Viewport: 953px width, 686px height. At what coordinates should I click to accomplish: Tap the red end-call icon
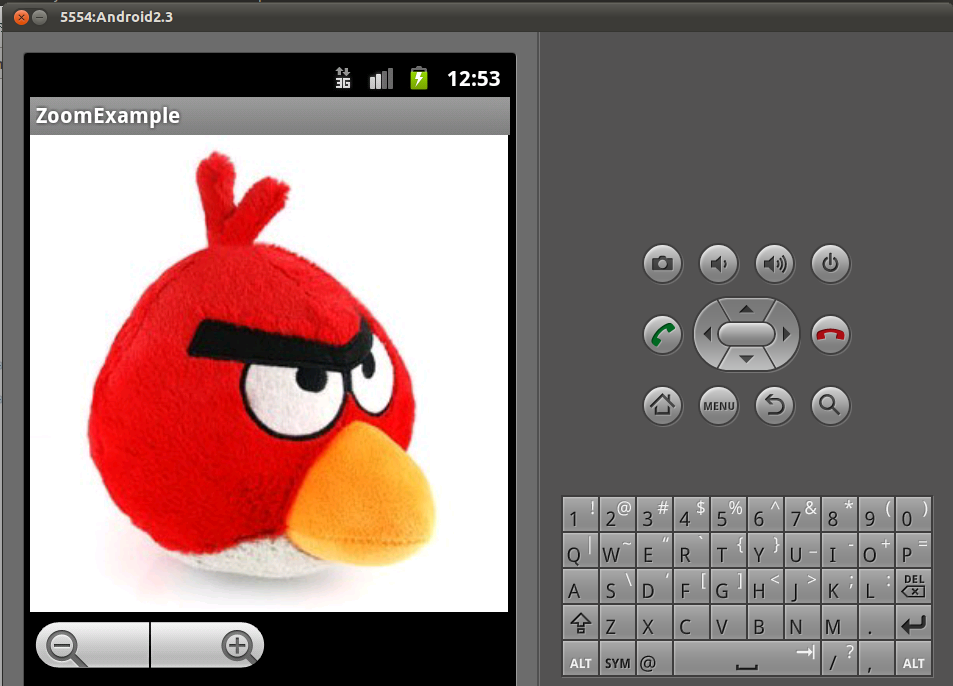tap(831, 335)
